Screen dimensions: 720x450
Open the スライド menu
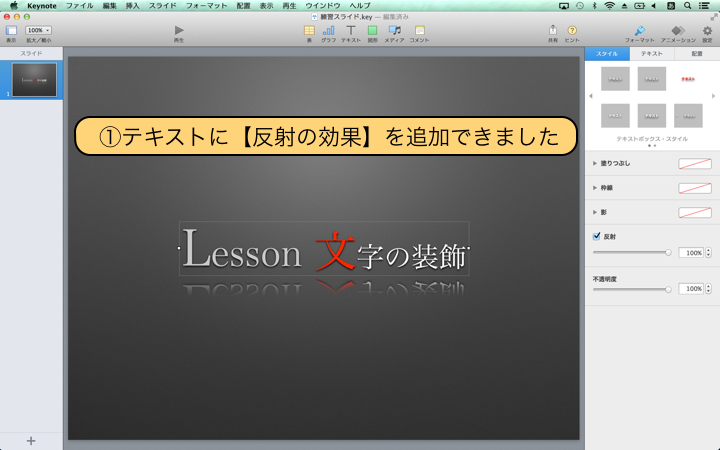(x=163, y=6)
